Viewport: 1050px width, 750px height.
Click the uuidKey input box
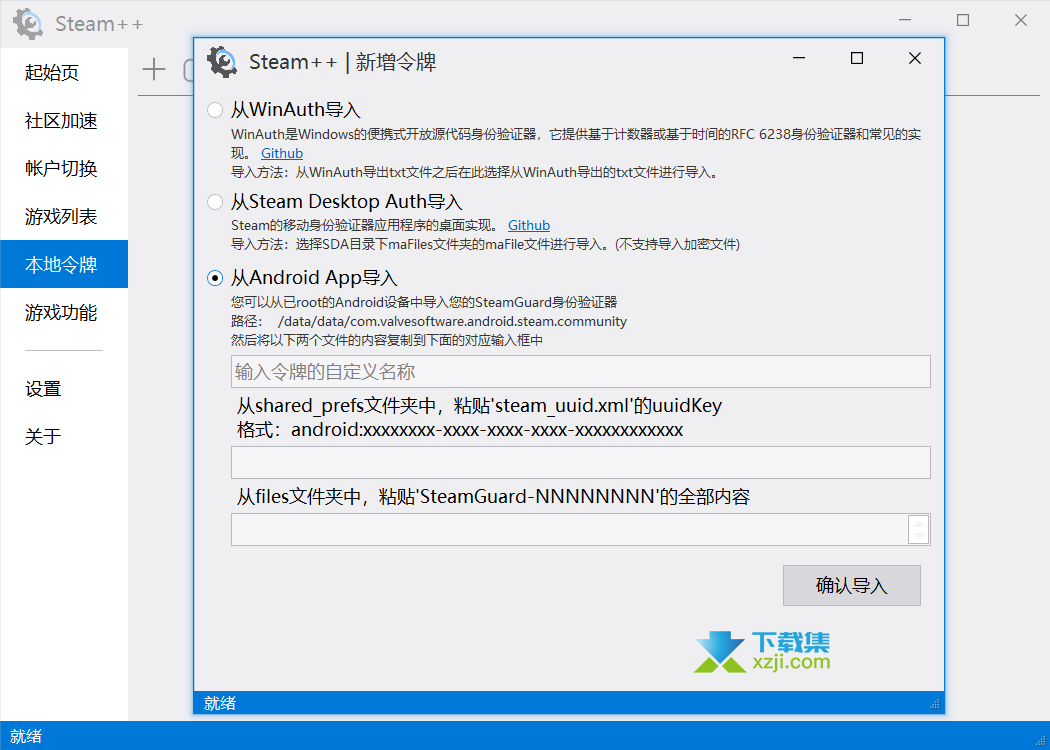(581, 463)
